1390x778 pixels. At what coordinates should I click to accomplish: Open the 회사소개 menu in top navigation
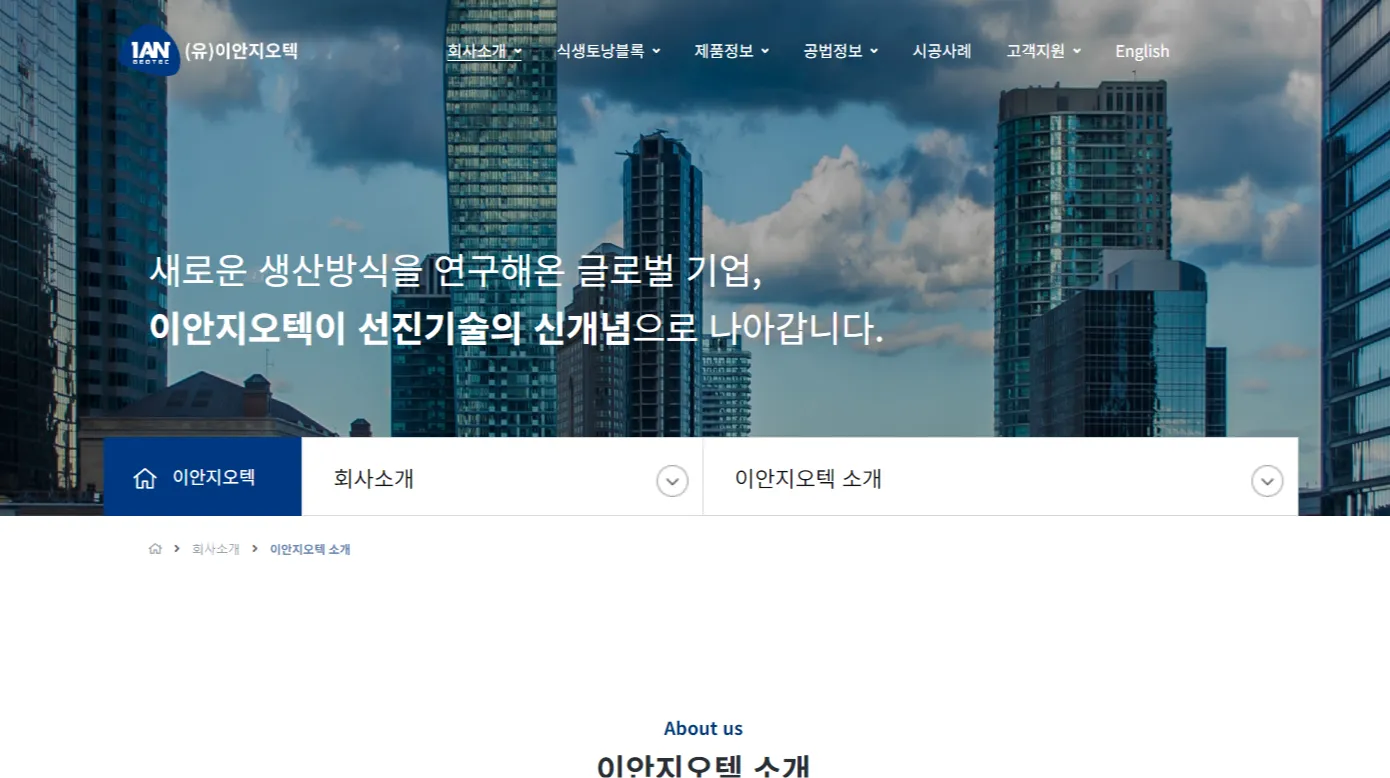click(x=484, y=51)
